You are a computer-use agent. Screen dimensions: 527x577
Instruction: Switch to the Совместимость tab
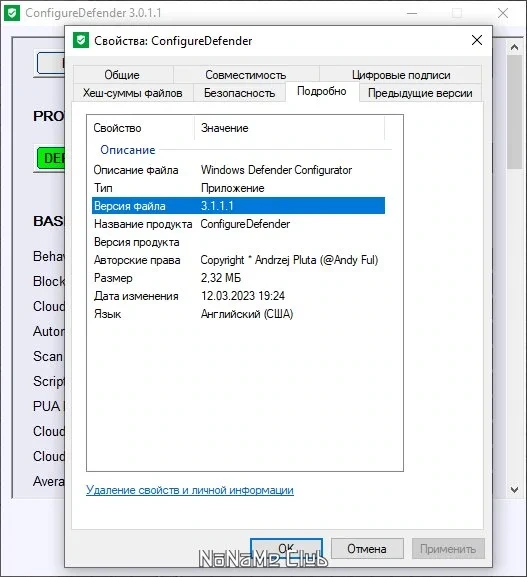(x=246, y=75)
